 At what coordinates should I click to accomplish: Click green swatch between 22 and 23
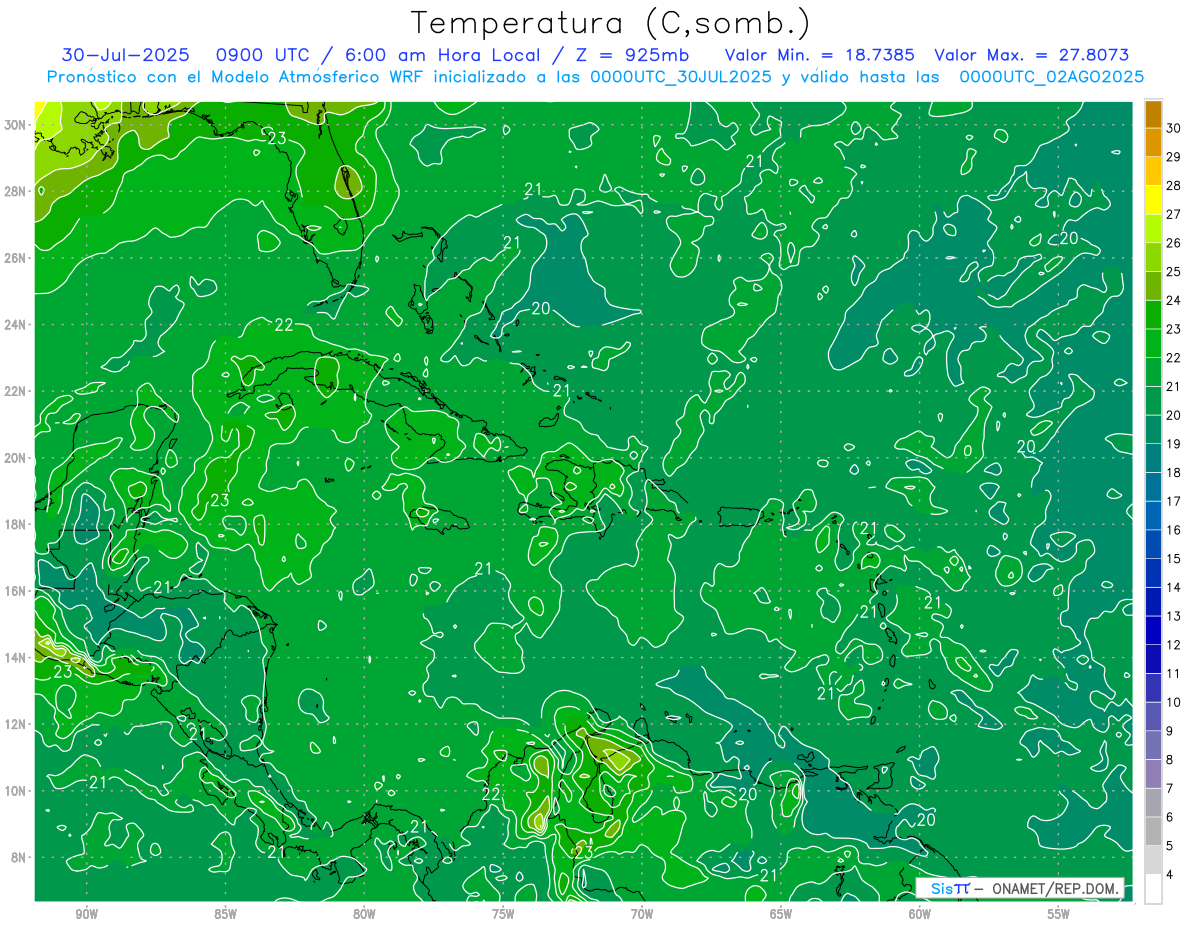coord(1153,344)
